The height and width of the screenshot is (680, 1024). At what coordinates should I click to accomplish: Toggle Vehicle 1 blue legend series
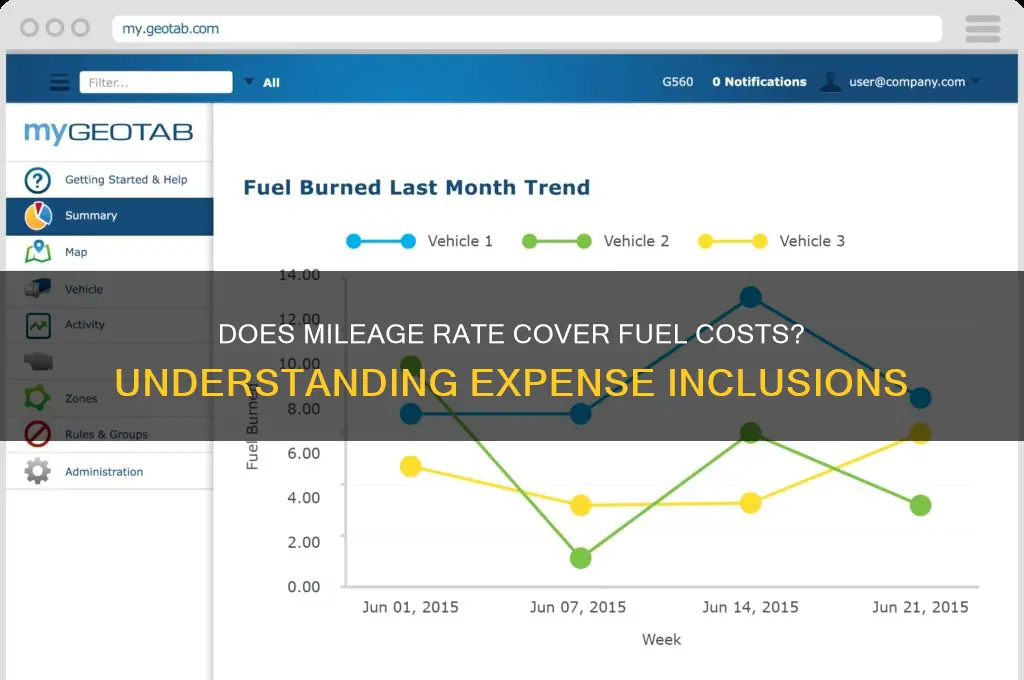(x=419, y=241)
